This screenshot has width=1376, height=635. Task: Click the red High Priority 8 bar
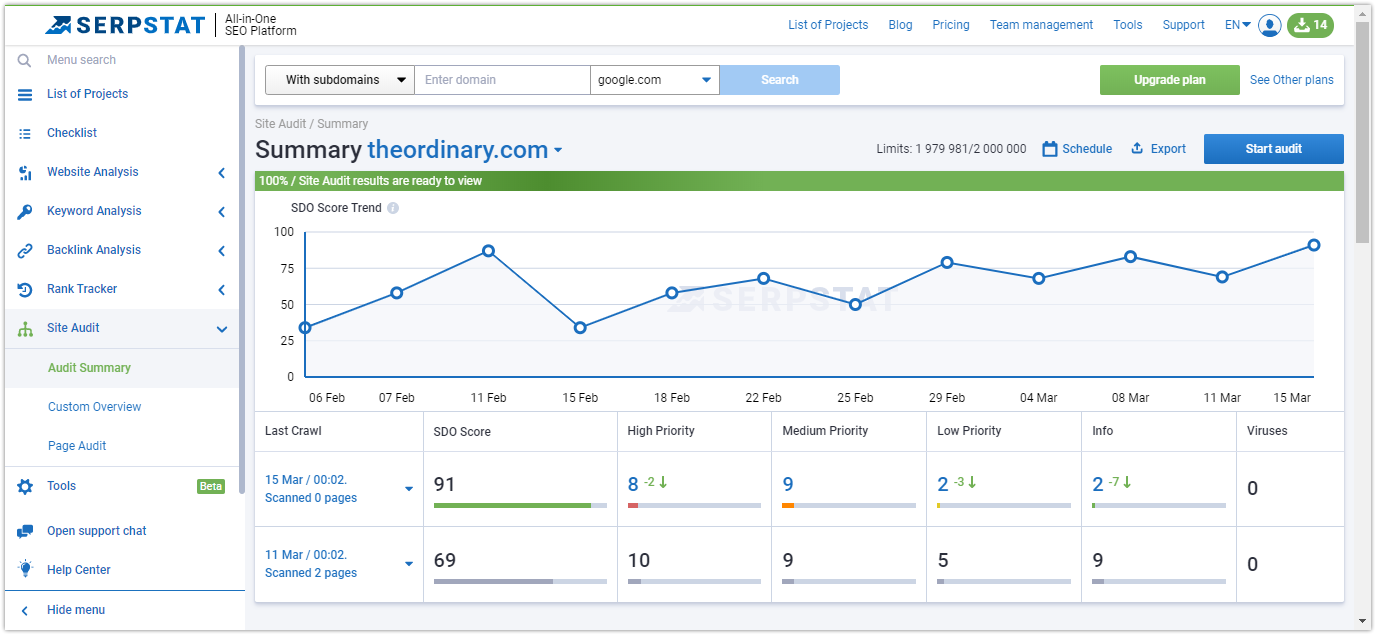coord(633,506)
